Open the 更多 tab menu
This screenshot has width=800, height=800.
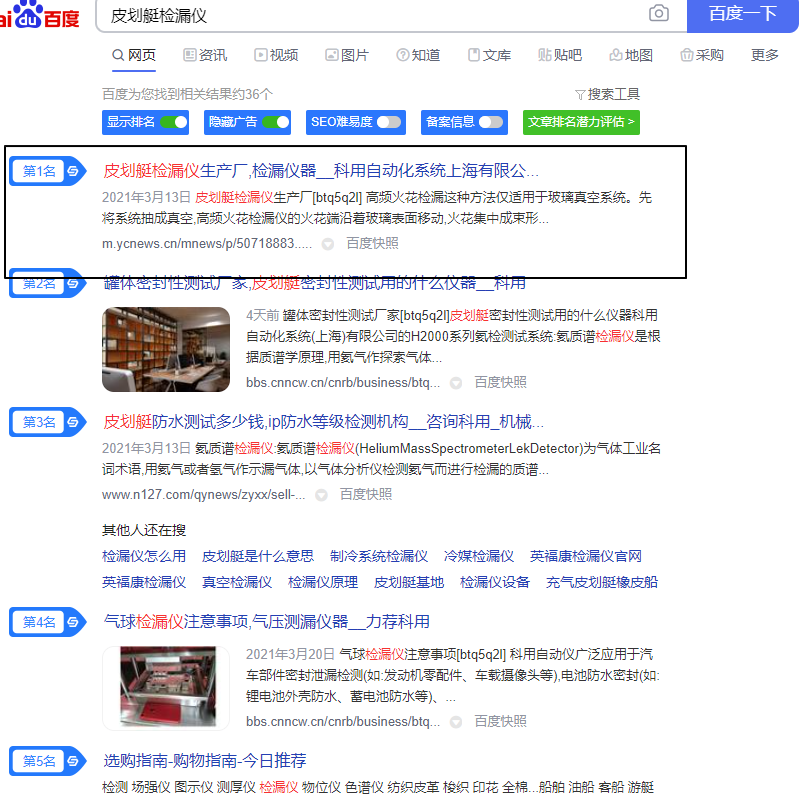(x=764, y=55)
